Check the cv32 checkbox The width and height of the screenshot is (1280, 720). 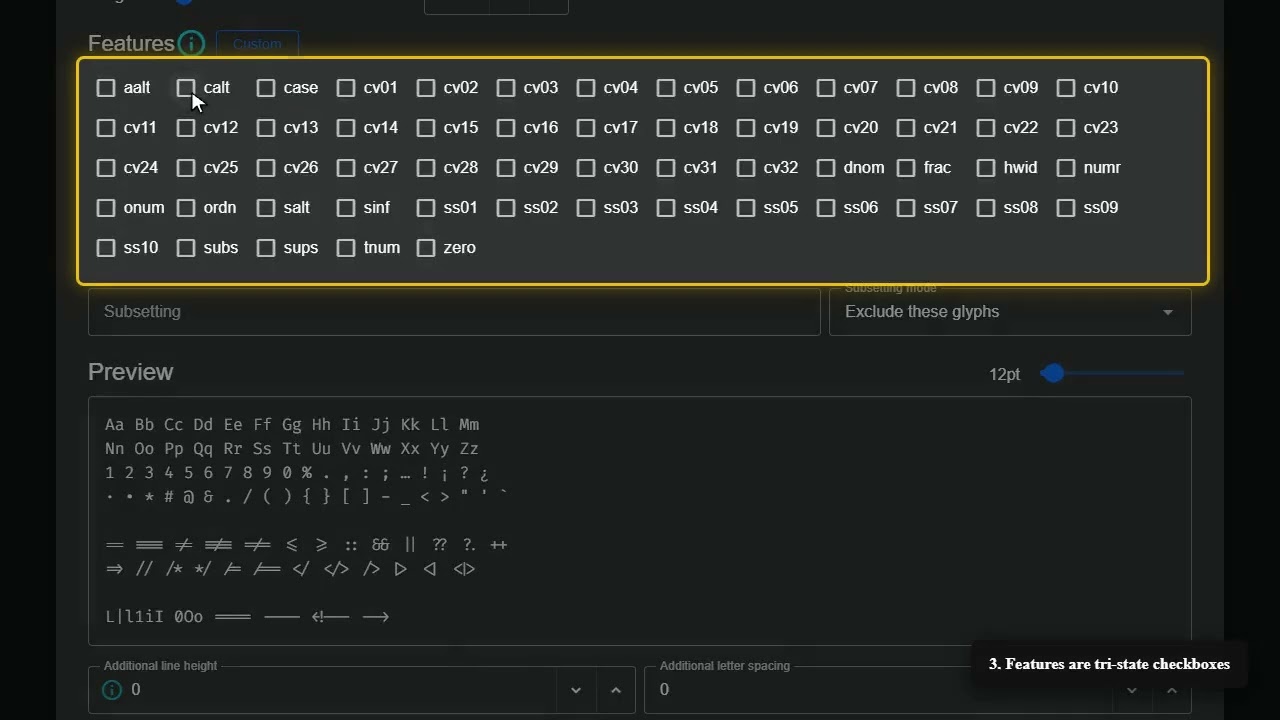(x=746, y=168)
